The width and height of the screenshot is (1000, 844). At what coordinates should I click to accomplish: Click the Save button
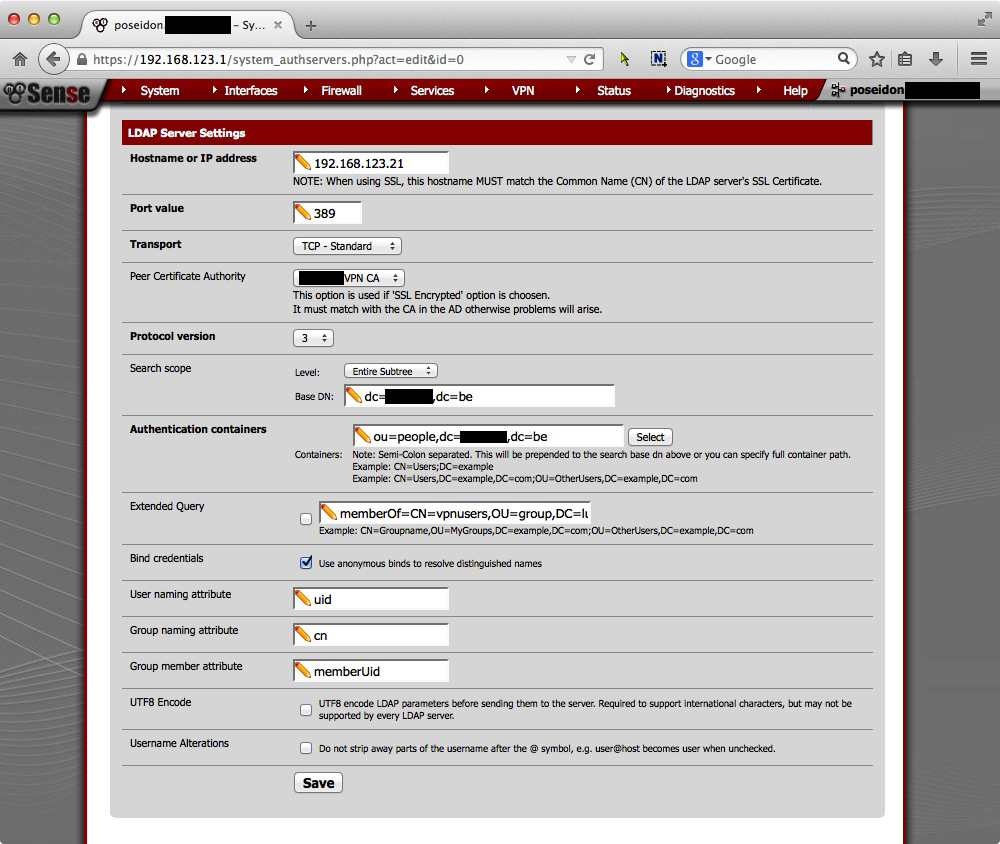(318, 782)
